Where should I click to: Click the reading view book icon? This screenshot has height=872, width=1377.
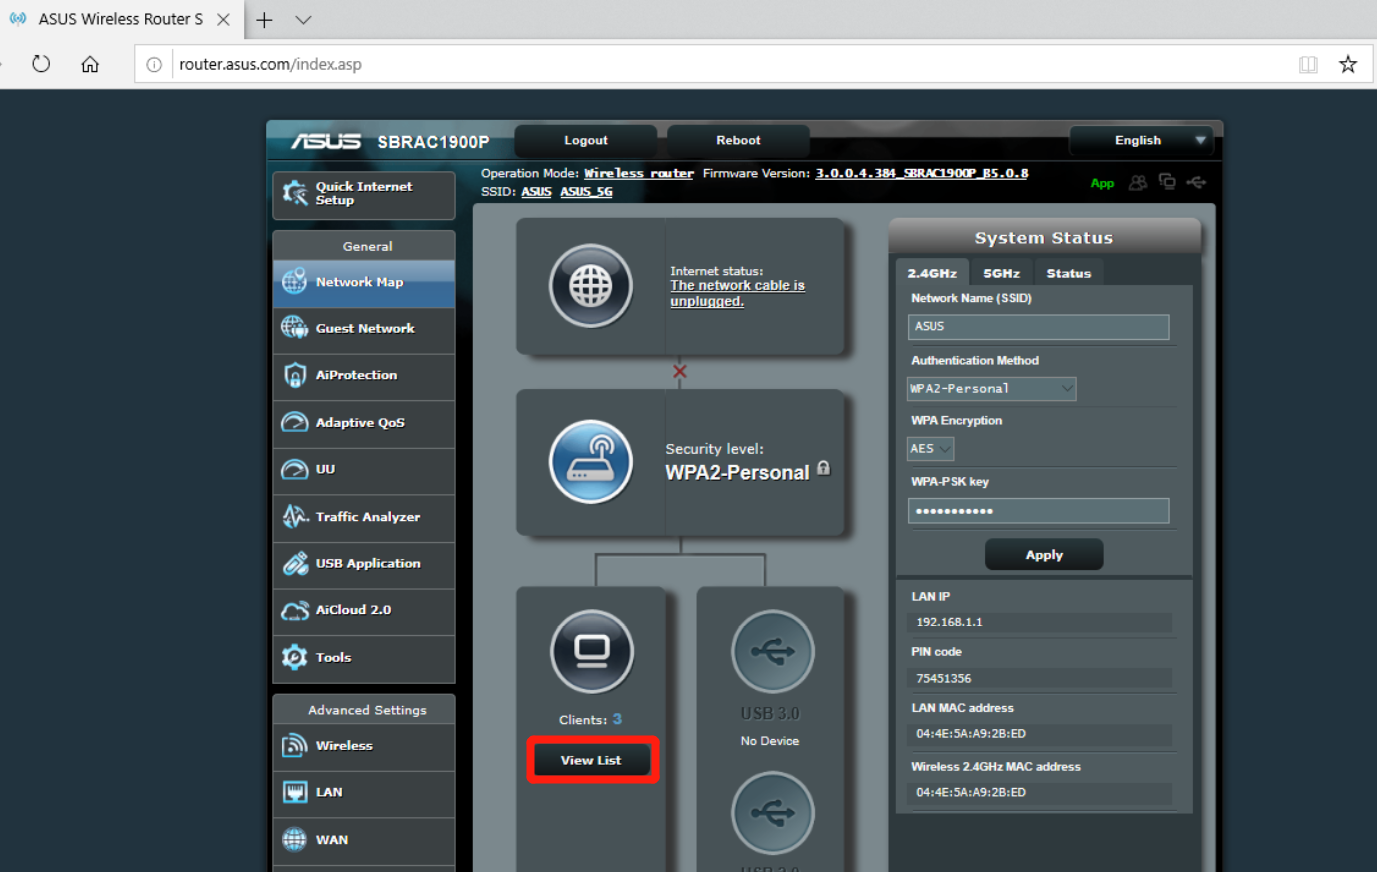1308,64
